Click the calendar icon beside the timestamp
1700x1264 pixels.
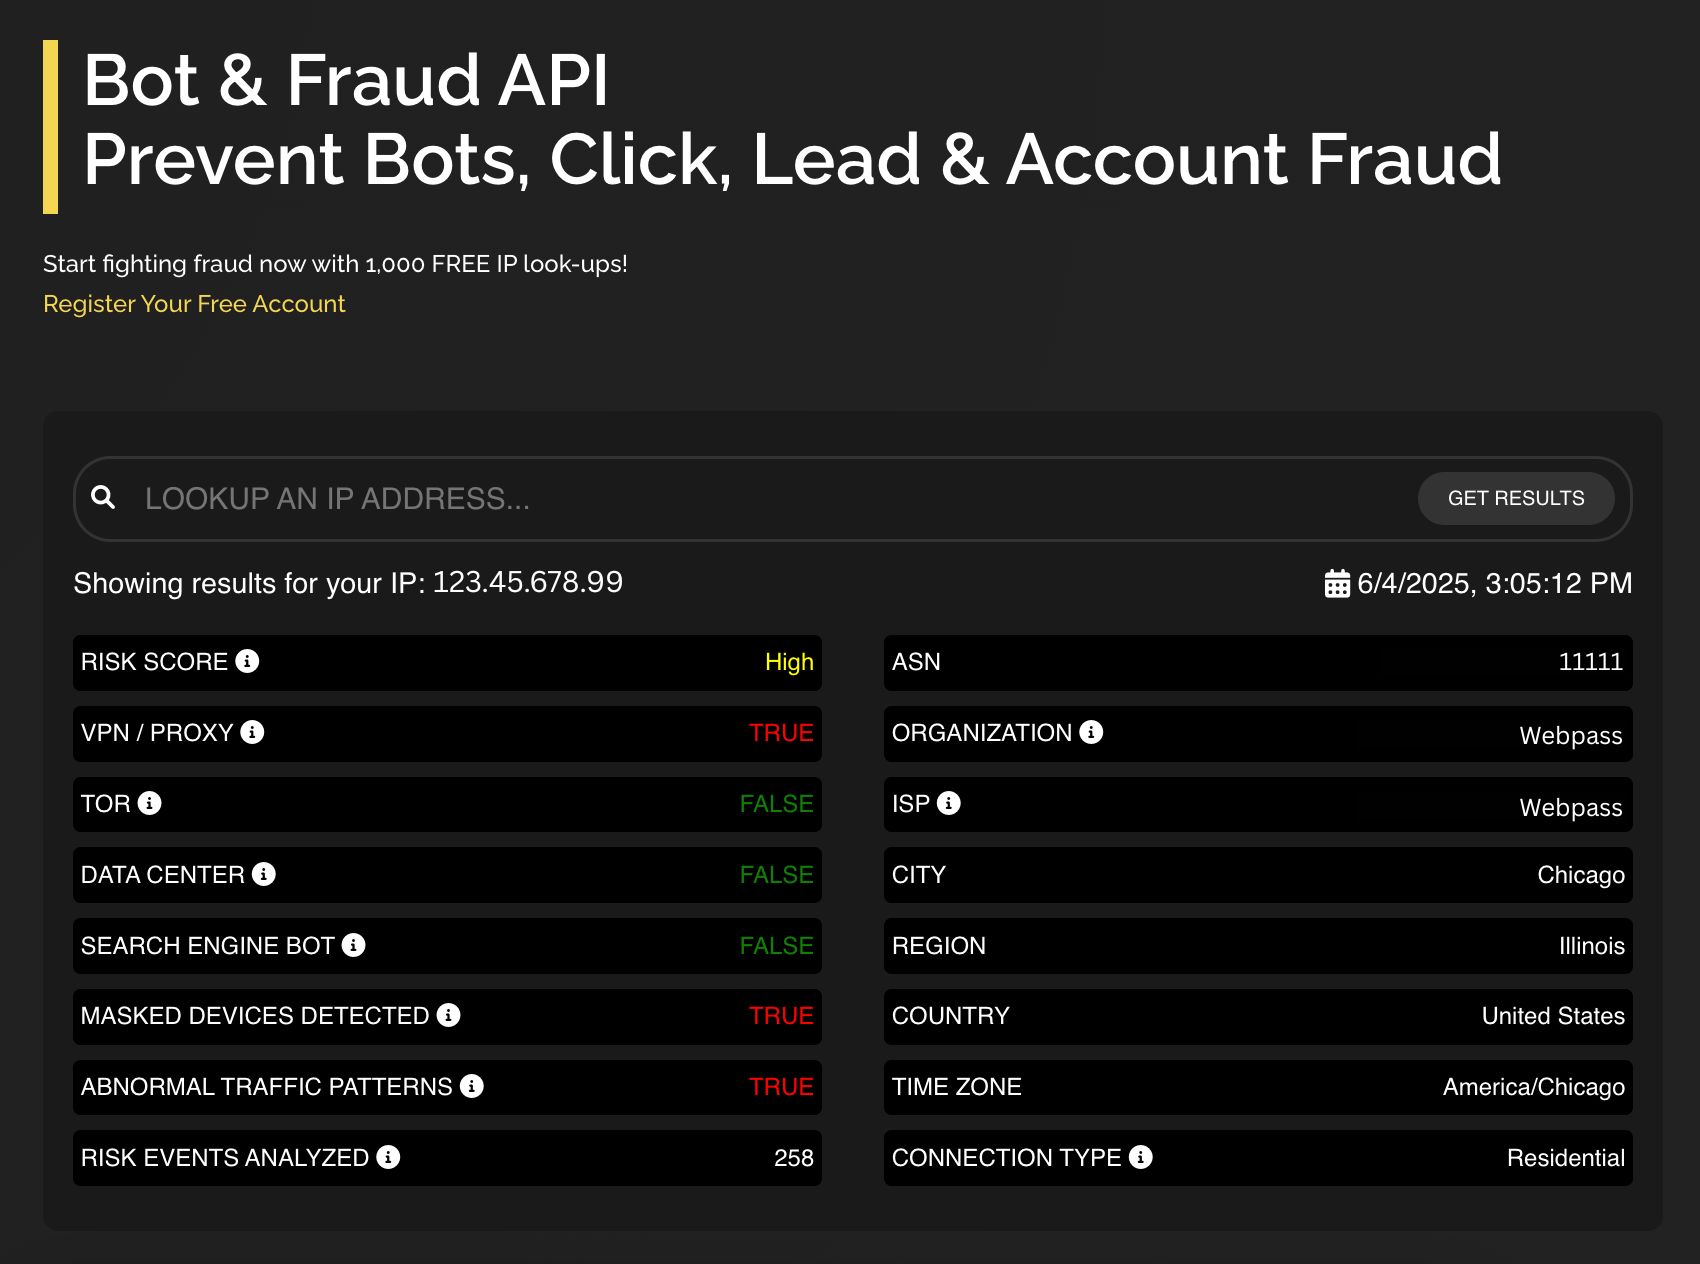[x=1337, y=583]
